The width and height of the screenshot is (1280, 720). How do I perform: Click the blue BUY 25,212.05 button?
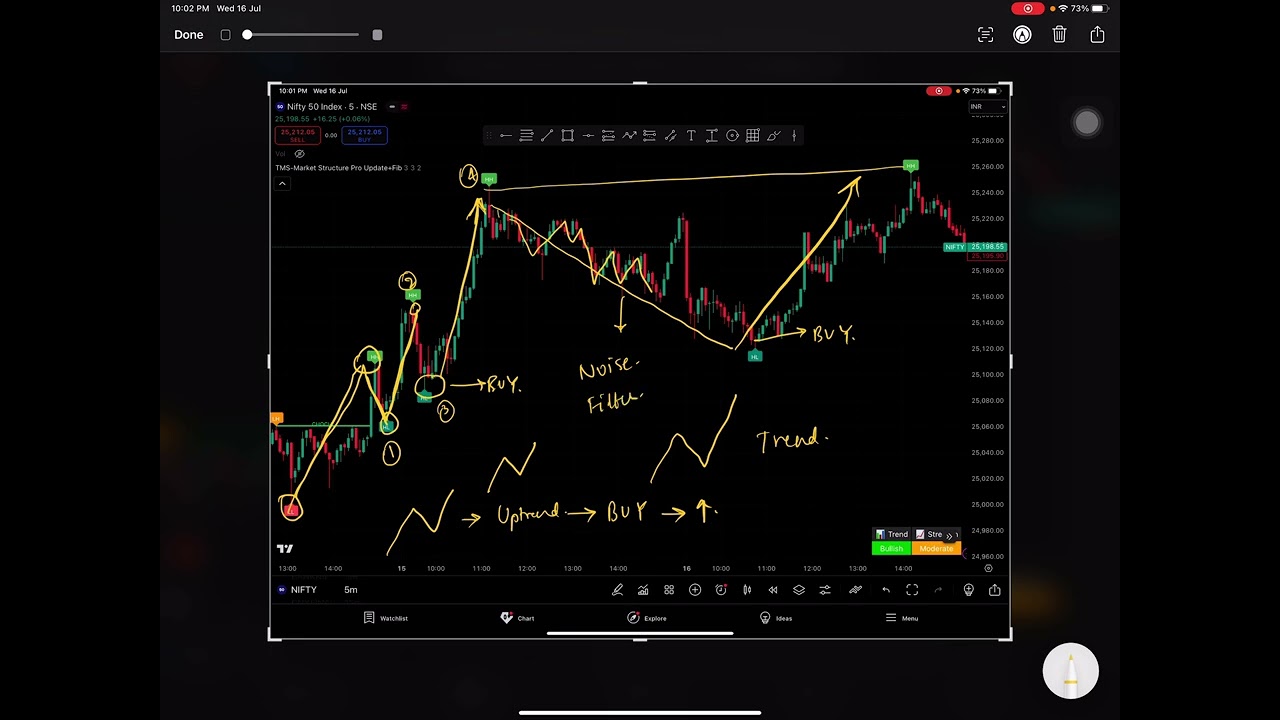coord(364,135)
